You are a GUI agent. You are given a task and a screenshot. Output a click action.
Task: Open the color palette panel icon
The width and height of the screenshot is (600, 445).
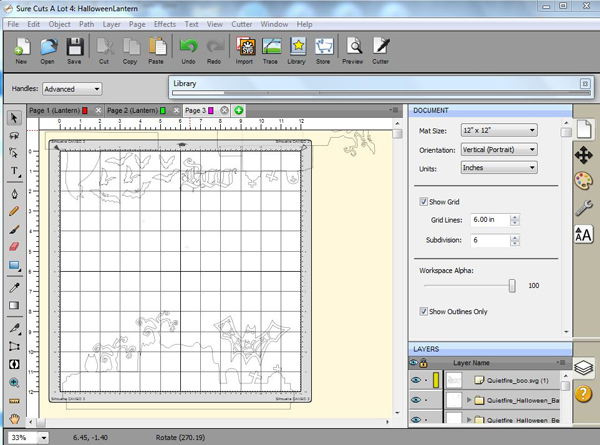[583, 181]
